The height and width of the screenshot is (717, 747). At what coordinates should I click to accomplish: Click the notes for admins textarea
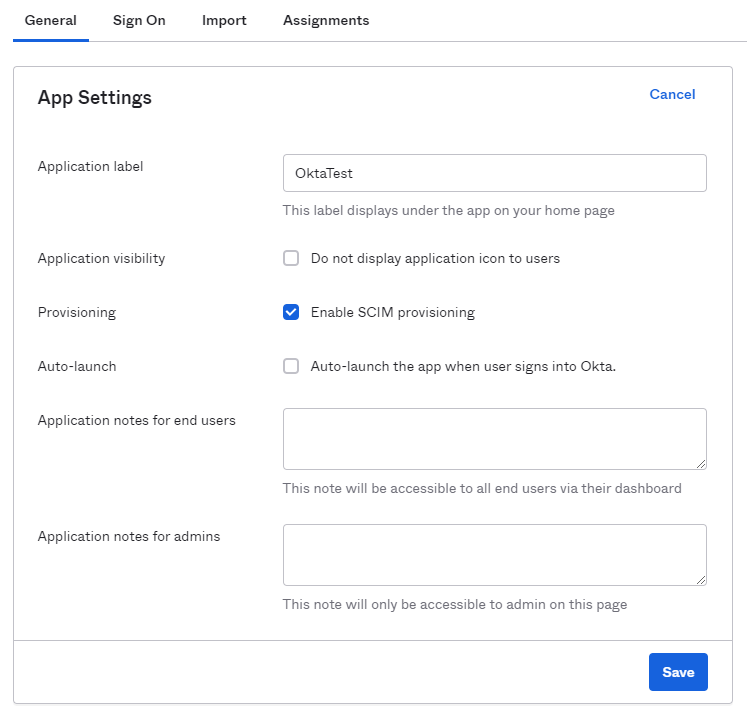point(495,555)
